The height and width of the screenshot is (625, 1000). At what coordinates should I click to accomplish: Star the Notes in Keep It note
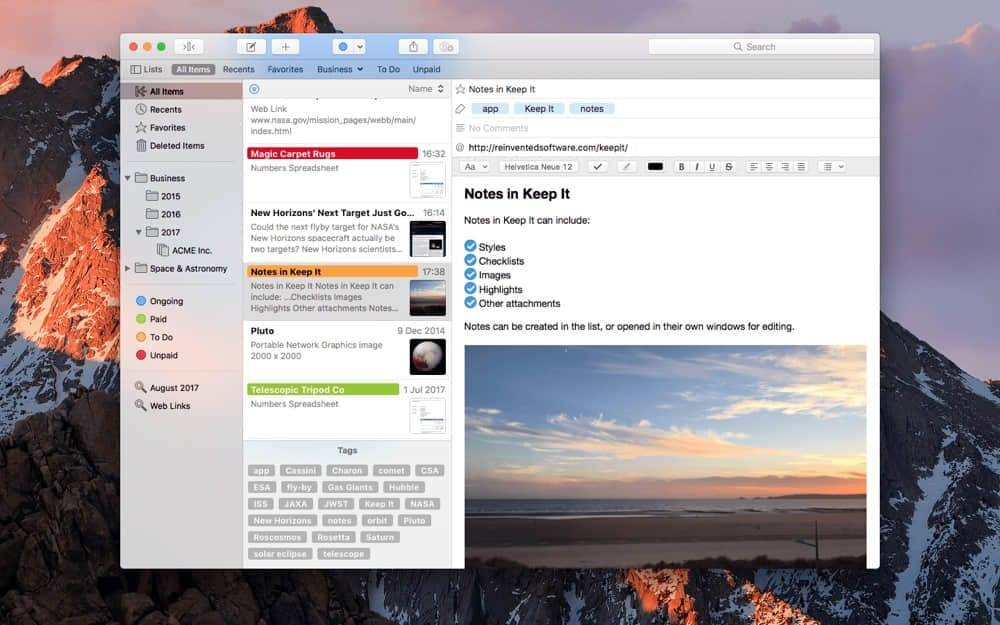coord(460,89)
